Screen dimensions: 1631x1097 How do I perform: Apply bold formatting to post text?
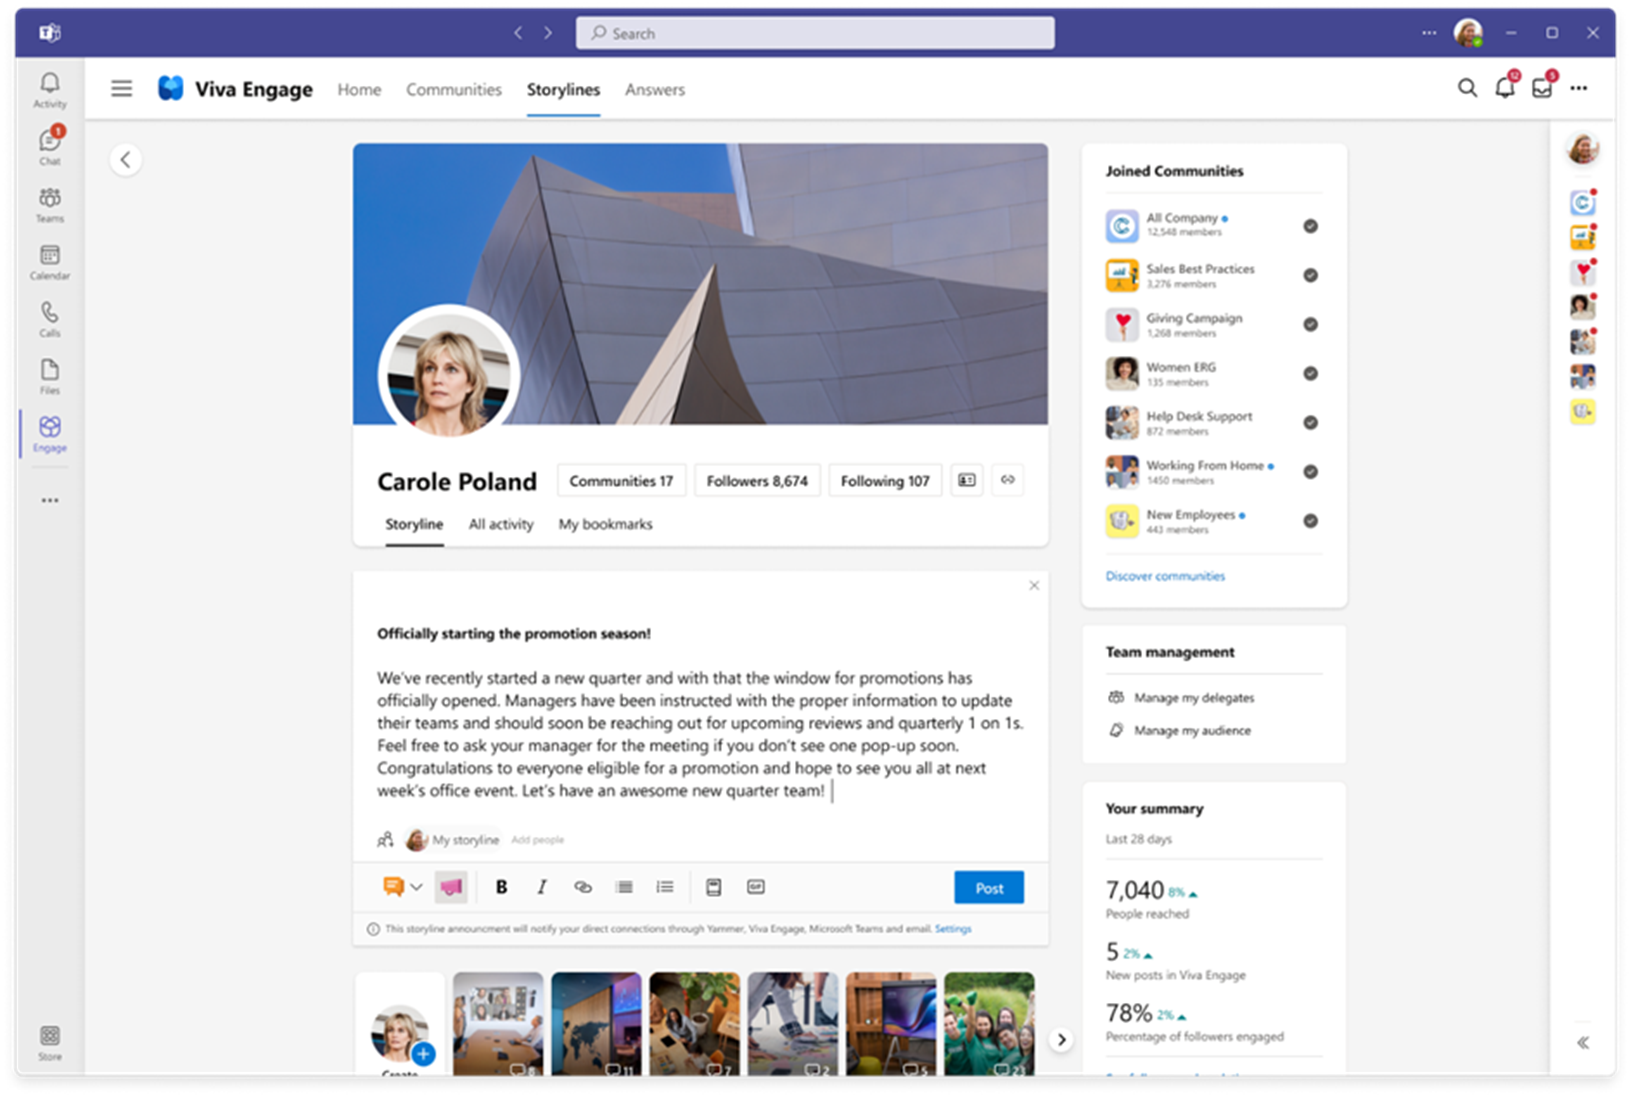pyautogui.click(x=502, y=887)
